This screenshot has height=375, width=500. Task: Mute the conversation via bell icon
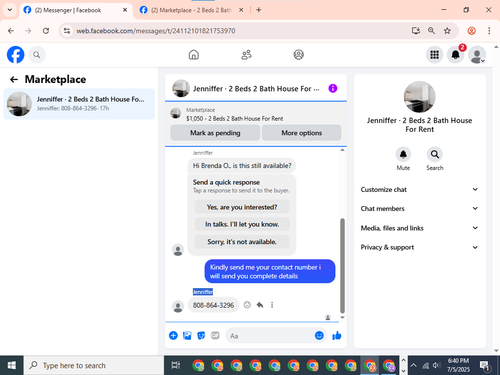pyautogui.click(x=403, y=154)
